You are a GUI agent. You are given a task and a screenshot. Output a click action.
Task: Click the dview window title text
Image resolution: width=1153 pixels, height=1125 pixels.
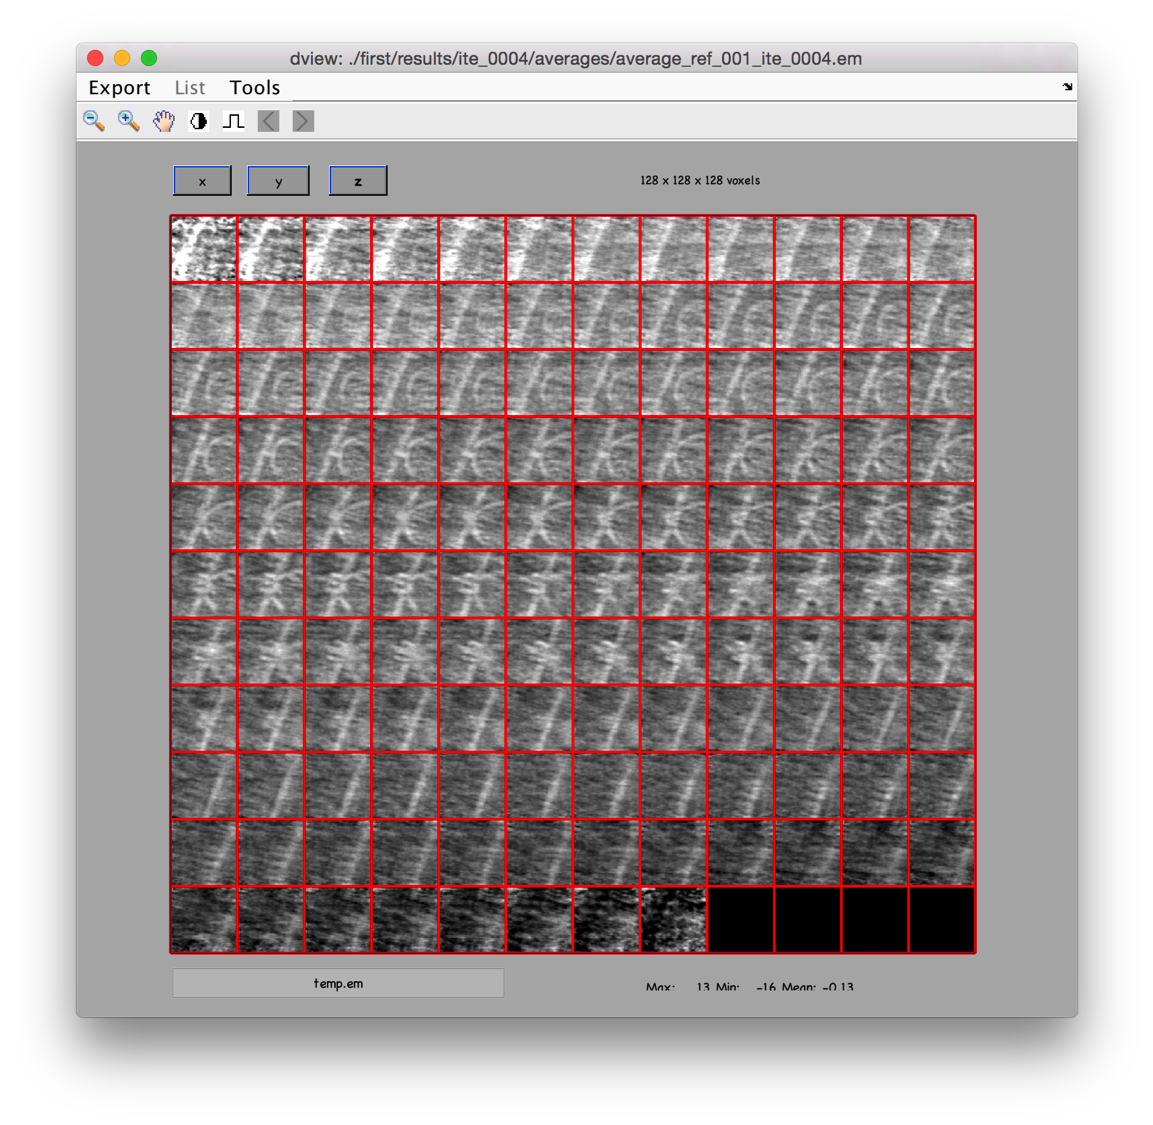click(x=576, y=59)
